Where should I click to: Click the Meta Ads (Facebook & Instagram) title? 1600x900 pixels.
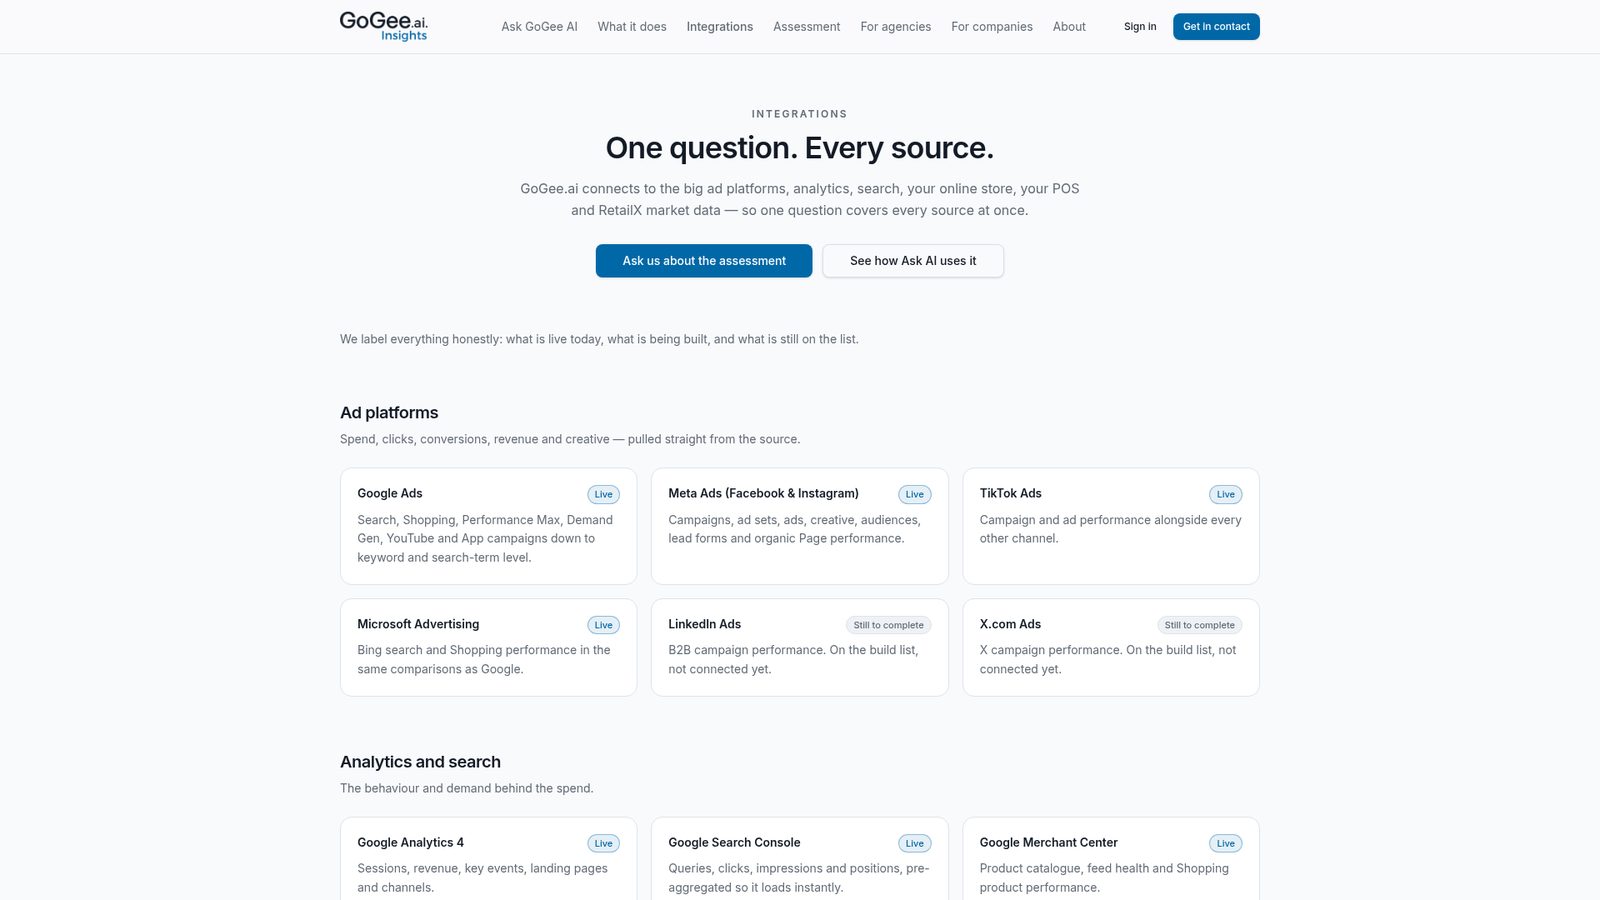764,494
